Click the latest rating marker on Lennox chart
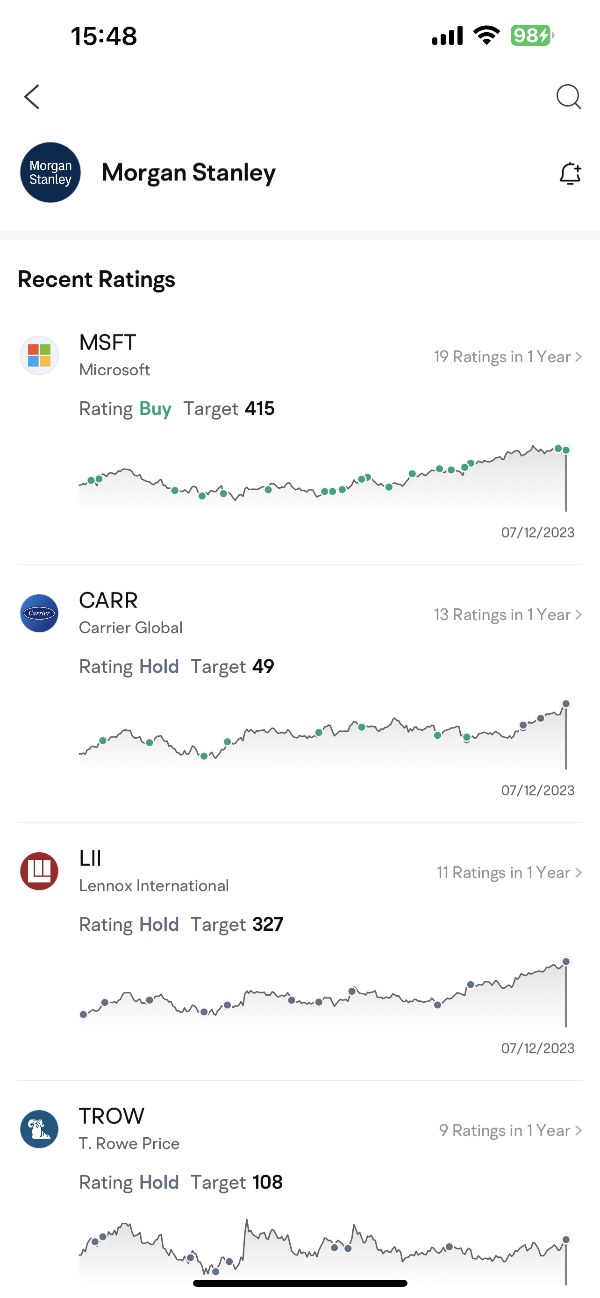Screen dimensions: 600x1298 click(x=566, y=962)
